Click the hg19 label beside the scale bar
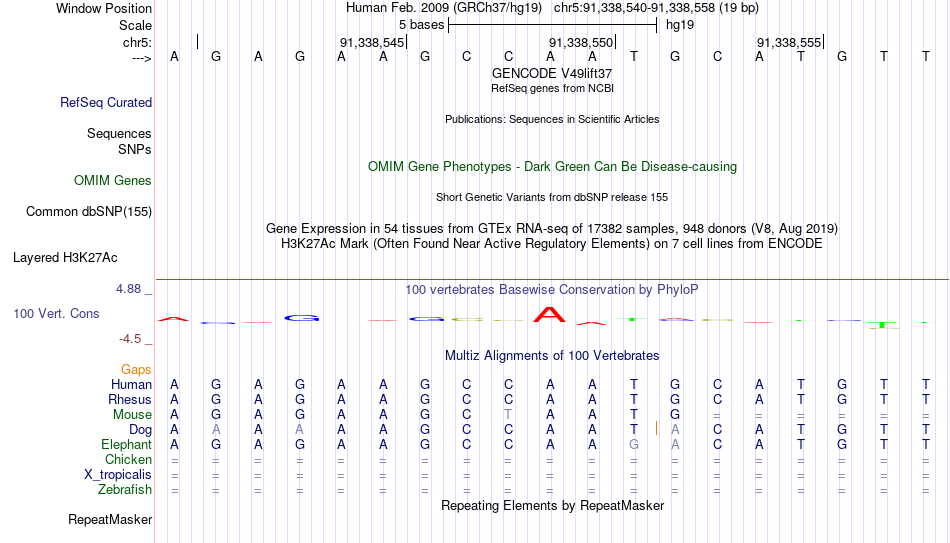This screenshot has height=543, width=950. pos(680,25)
